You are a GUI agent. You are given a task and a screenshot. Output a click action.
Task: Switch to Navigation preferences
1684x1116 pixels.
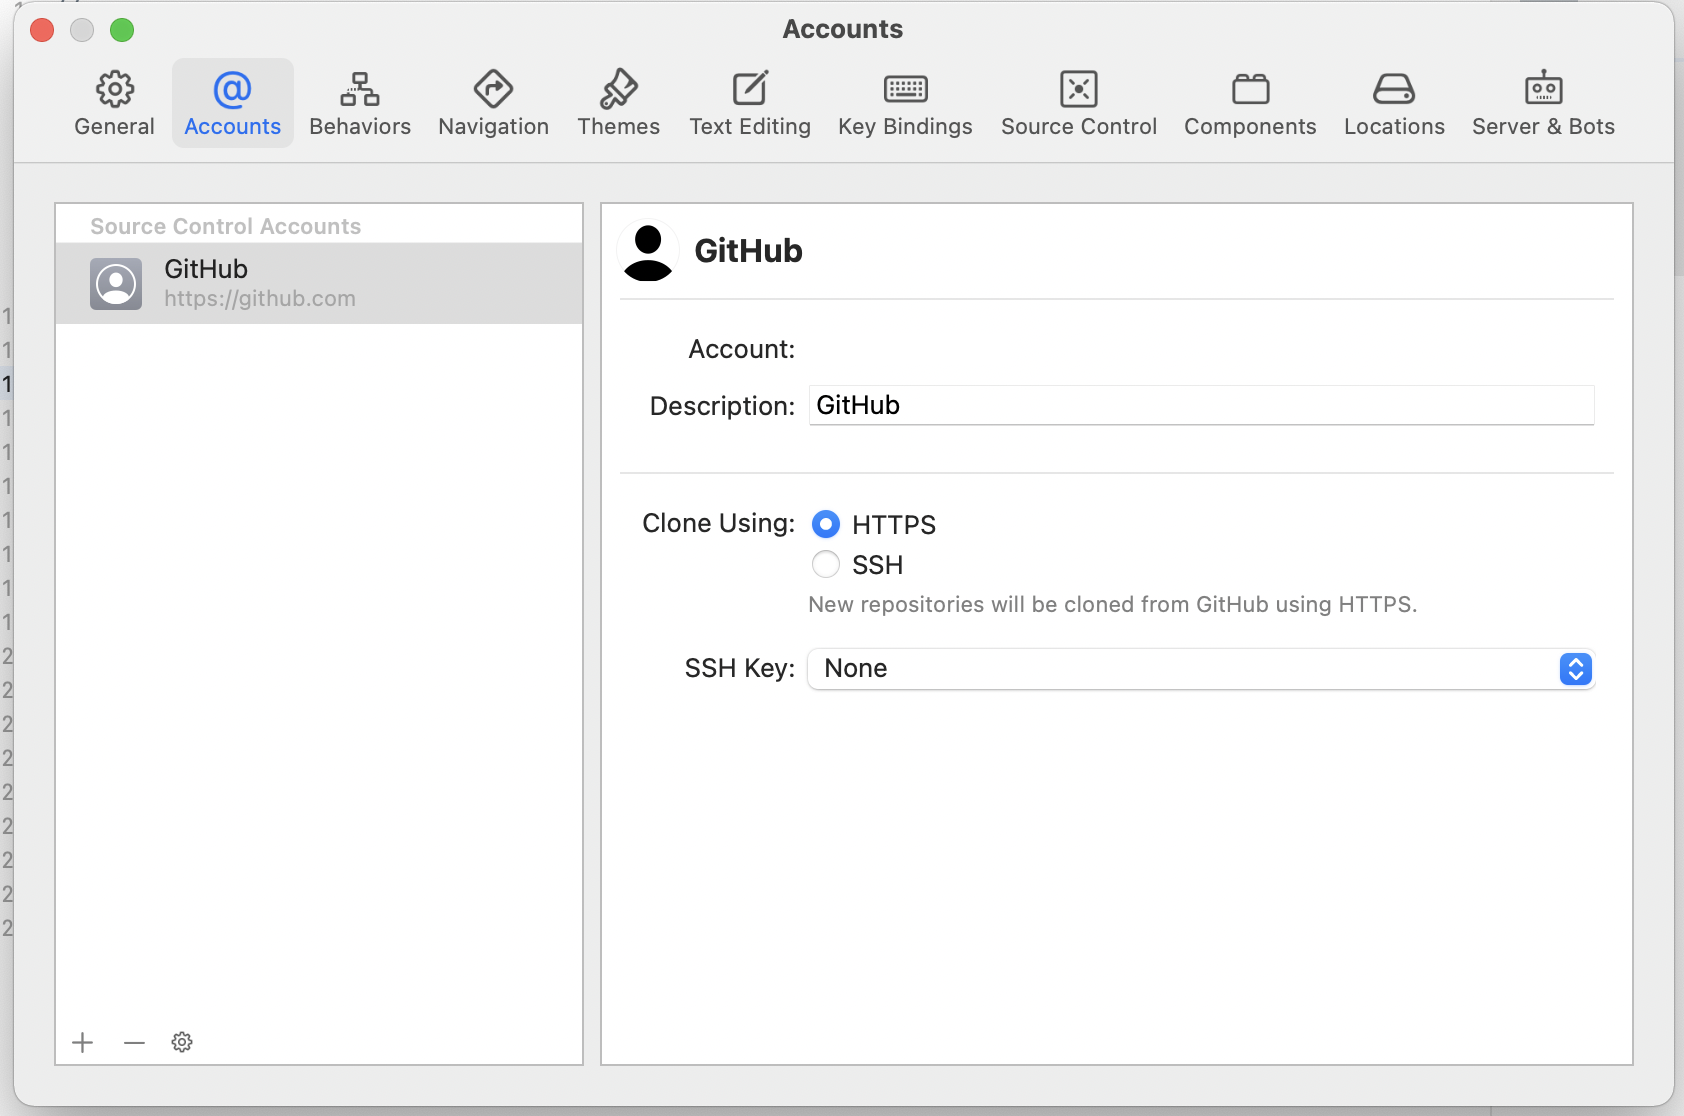493,103
